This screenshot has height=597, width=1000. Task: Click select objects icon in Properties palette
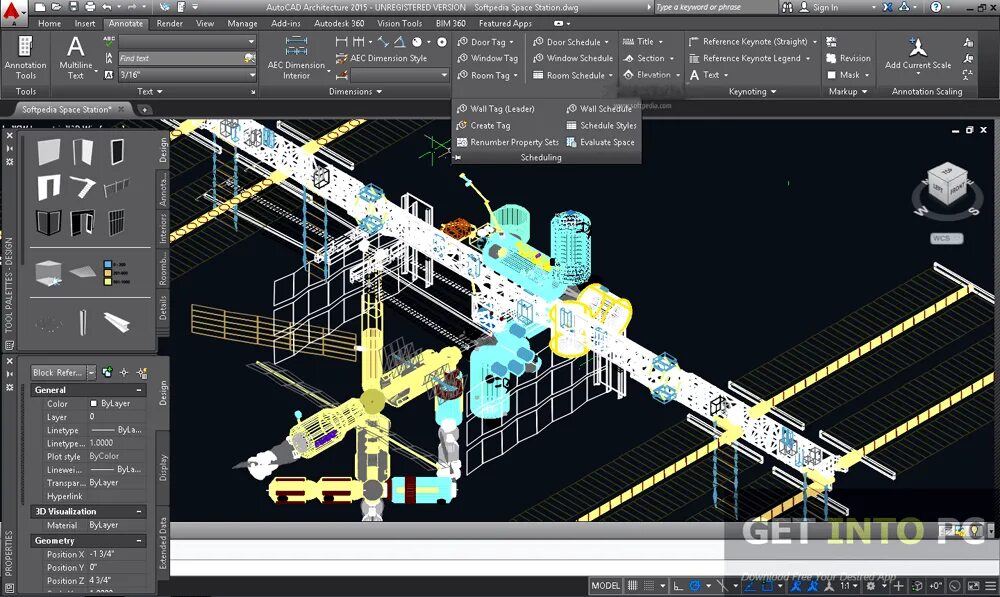pyautogui.click(x=124, y=372)
